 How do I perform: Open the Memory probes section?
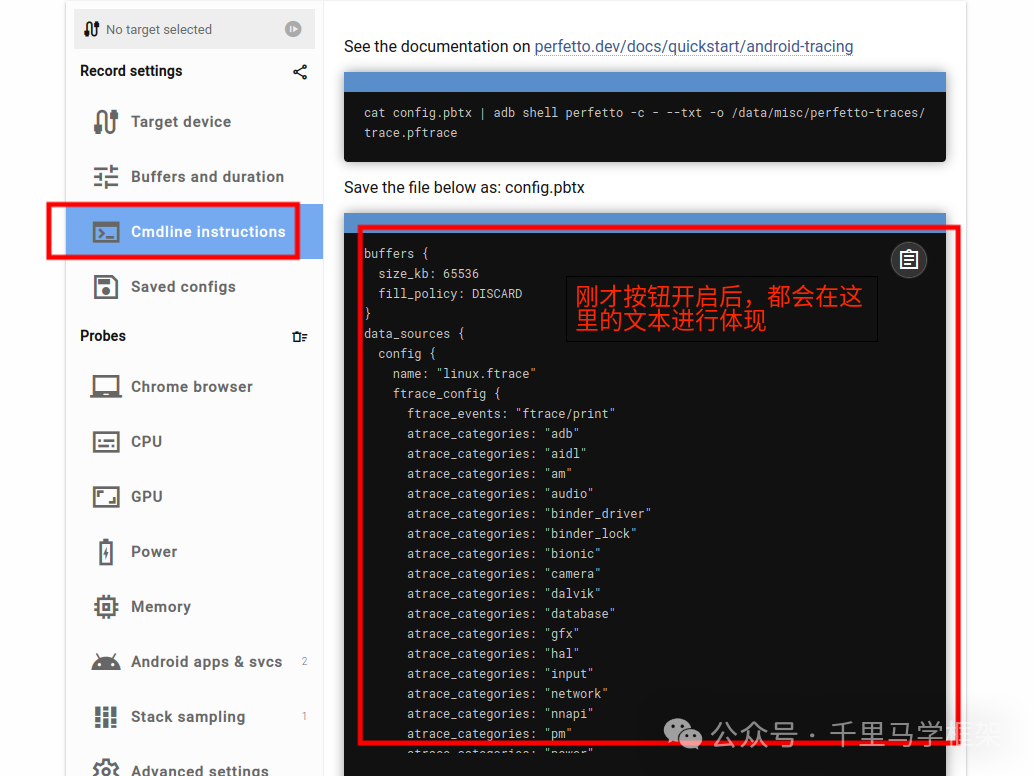click(195, 607)
